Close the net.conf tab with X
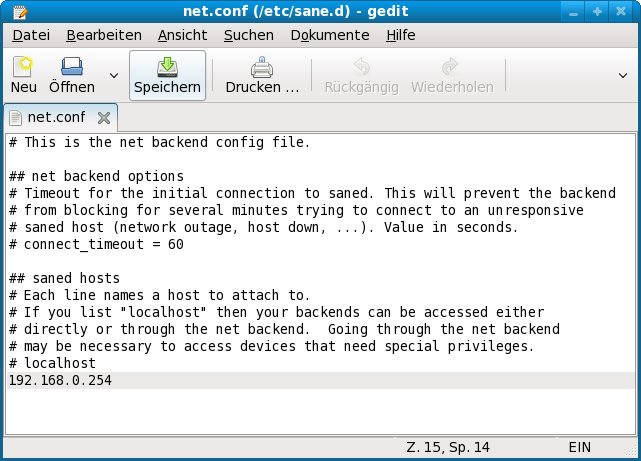 point(104,118)
